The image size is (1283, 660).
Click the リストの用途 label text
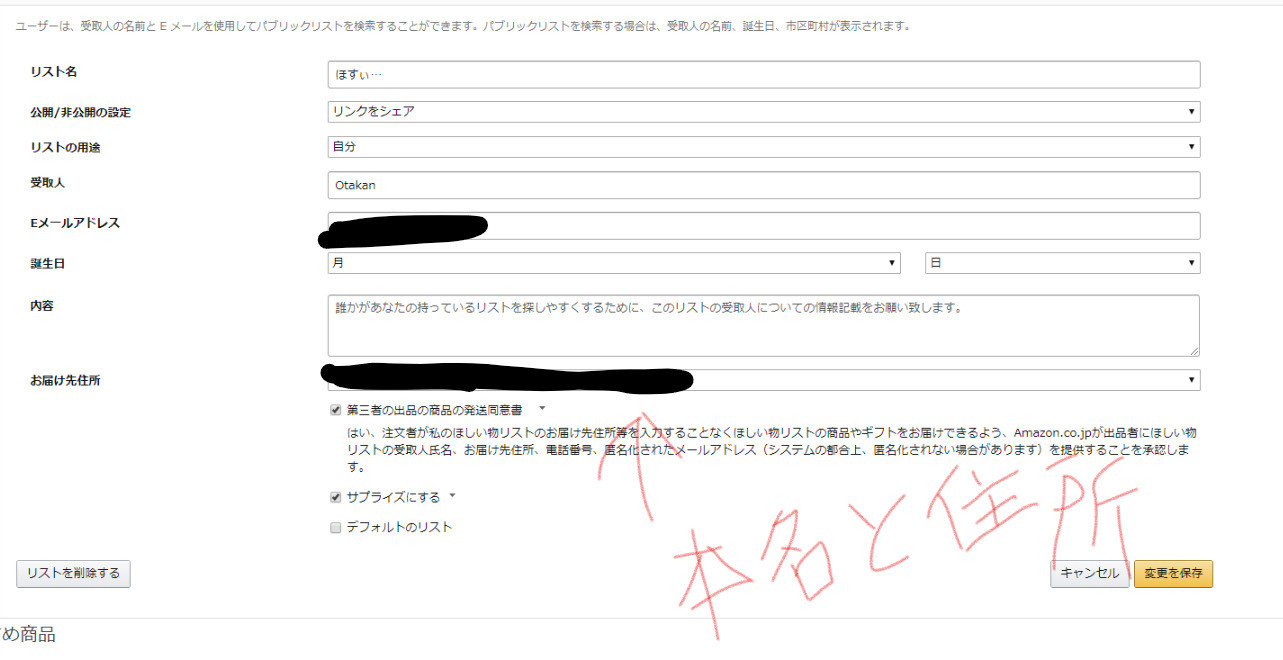tap(66, 147)
